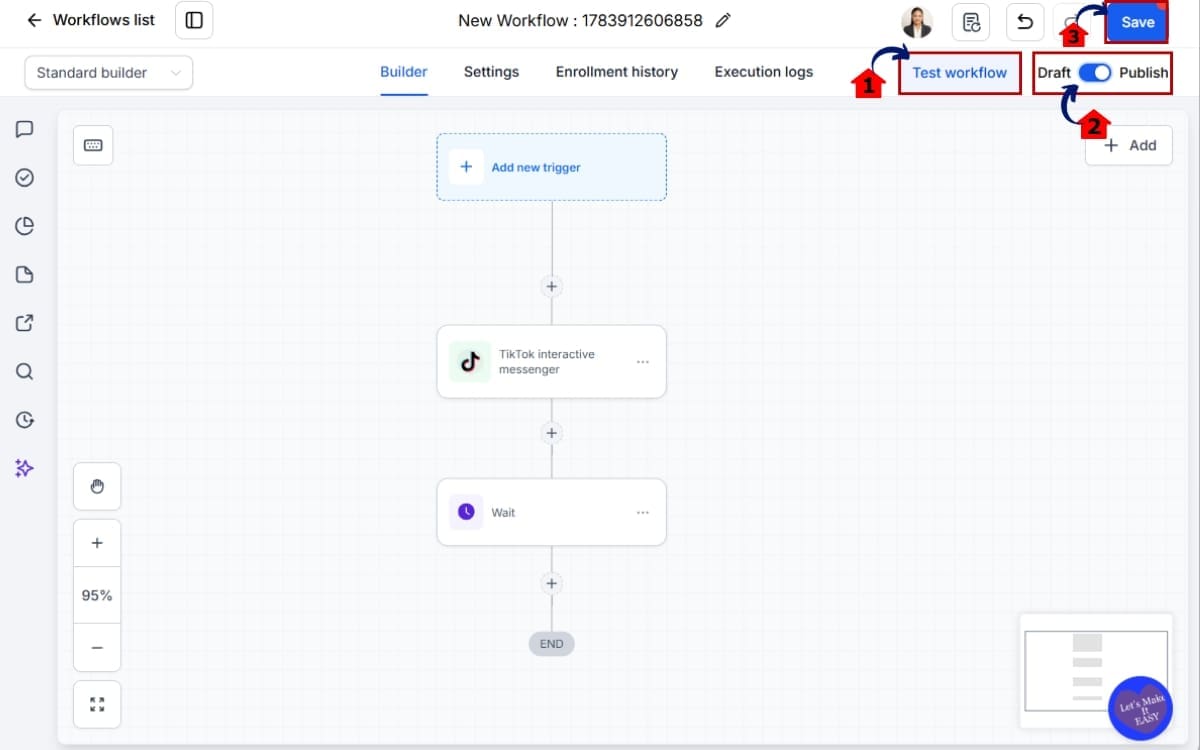This screenshot has width=1200, height=750.
Task: Open the Enrollment history tab
Action: click(617, 72)
